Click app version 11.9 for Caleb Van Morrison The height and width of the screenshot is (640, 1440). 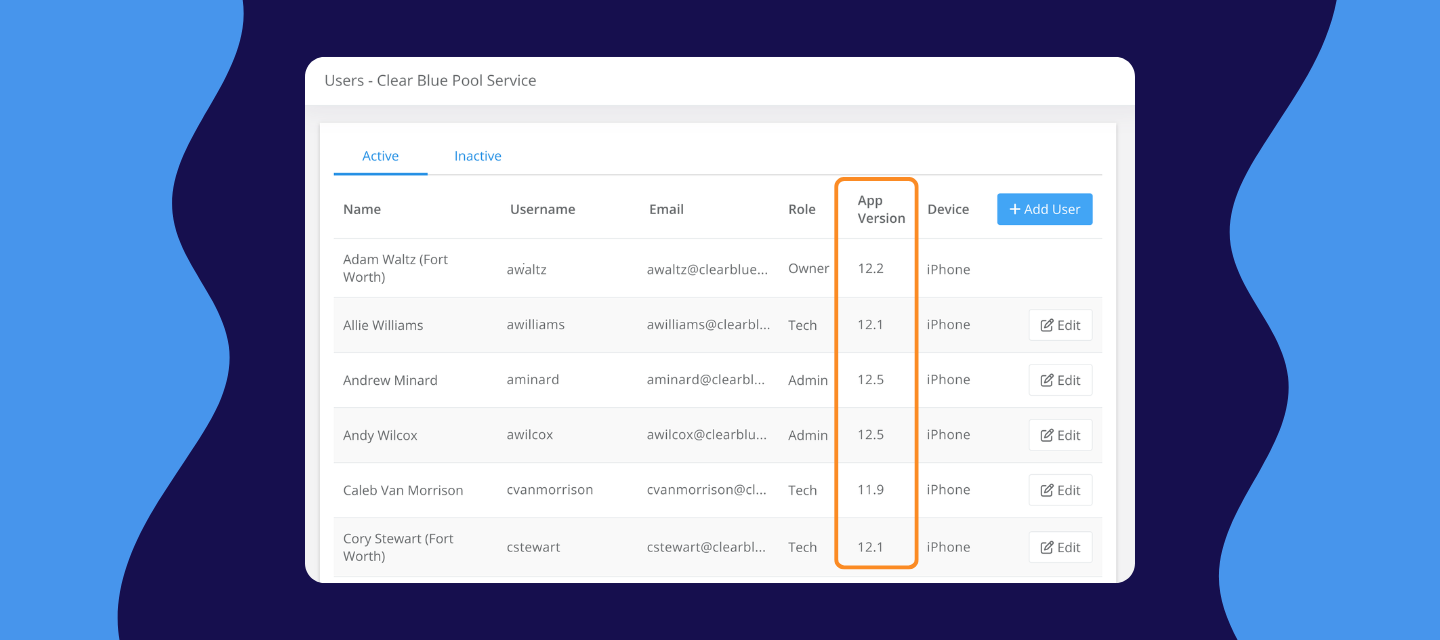point(871,490)
